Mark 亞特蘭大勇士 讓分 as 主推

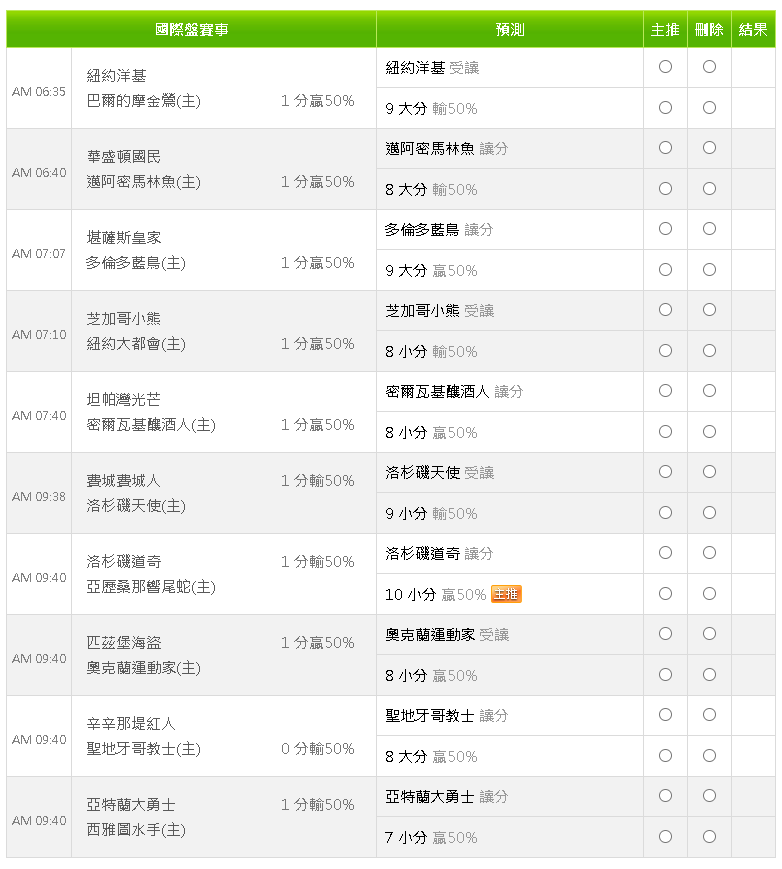point(665,796)
